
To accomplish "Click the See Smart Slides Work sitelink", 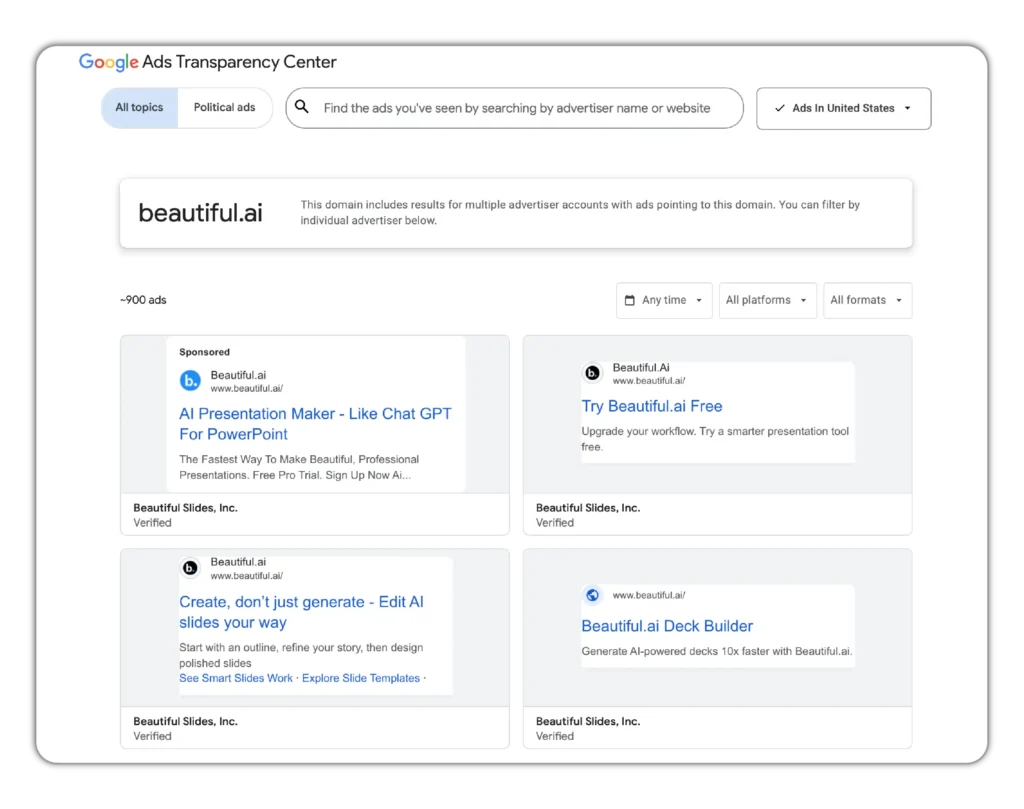I will tap(236, 678).
